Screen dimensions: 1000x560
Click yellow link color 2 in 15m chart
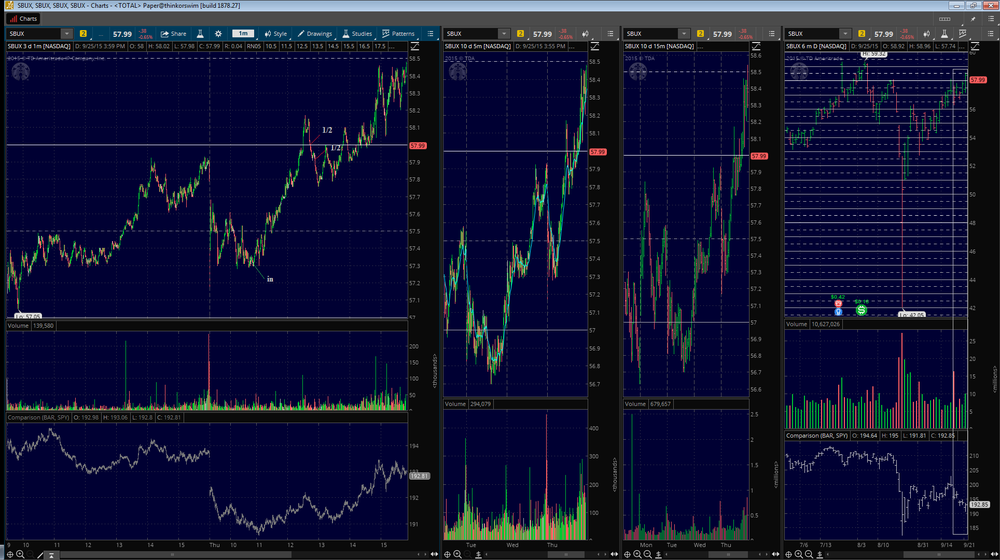click(x=700, y=34)
